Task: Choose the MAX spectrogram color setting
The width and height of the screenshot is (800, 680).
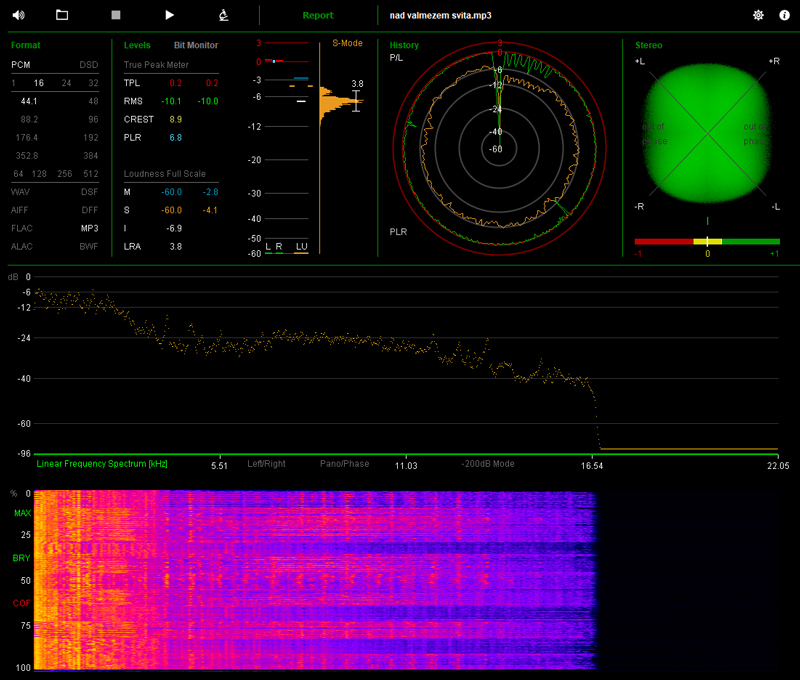Action: (22, 514)
